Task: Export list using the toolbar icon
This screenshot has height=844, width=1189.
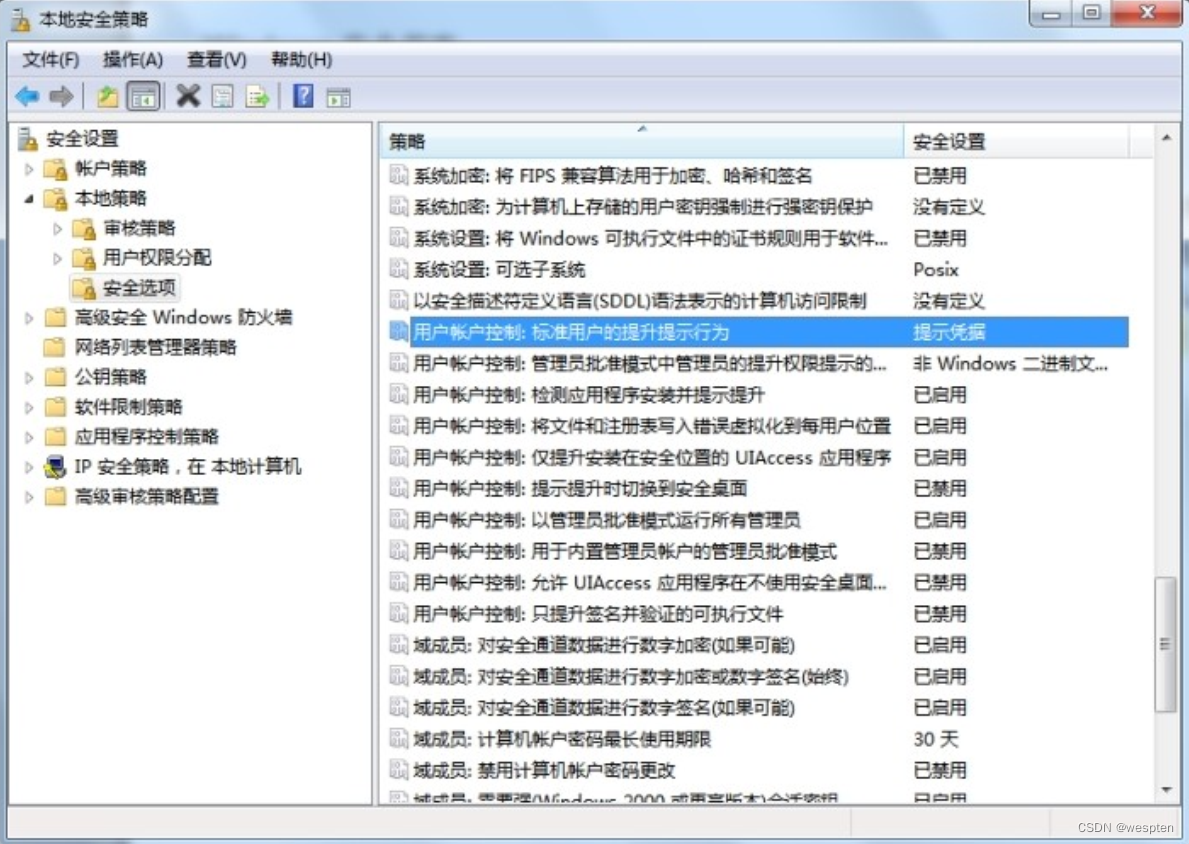Action: (258, 96)
